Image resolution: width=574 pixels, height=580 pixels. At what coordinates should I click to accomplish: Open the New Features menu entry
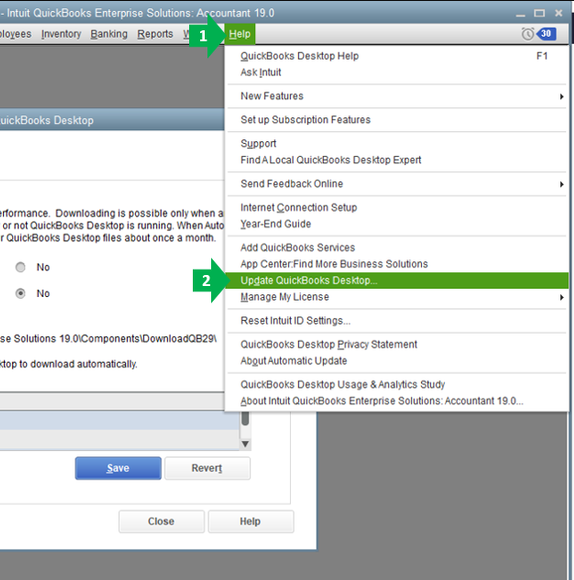tap(396, 96)
